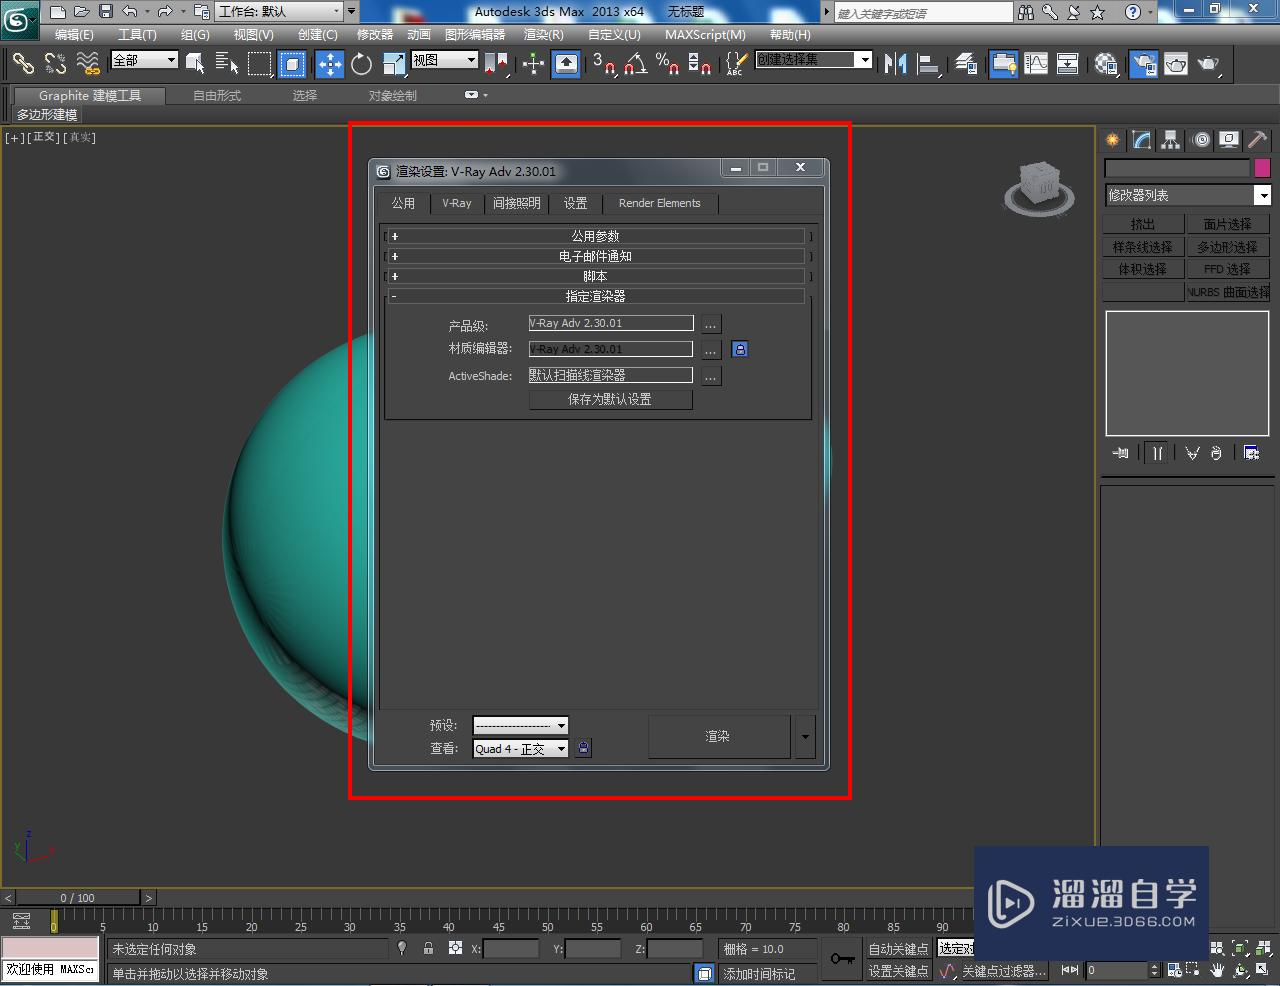Click the 面片选择 modifier button
The height and width of the screenshot is (986, 1280).
pos(1228,224)
